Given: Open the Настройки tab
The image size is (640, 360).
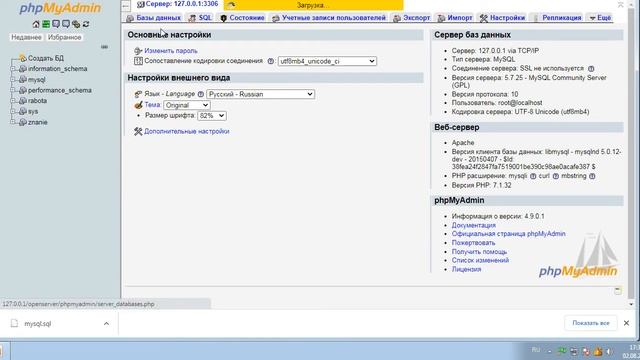Looking at the screenshot, I should tap(502, 18).
